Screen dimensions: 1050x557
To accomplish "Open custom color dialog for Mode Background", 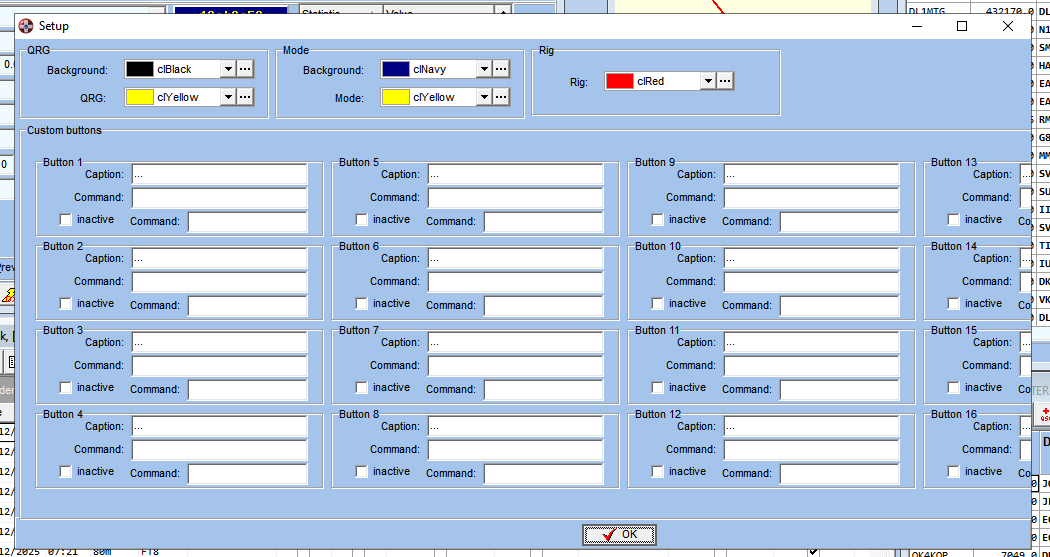I will (x=501, y=69).
